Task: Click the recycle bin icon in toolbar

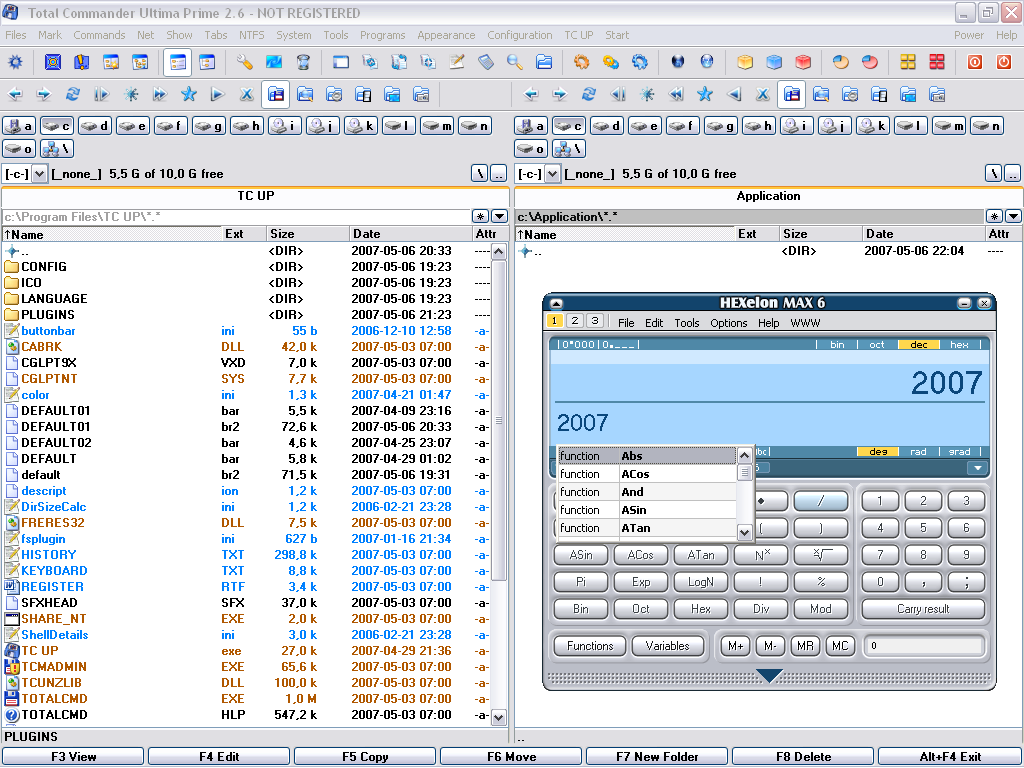Action: [x=303, y=62]
